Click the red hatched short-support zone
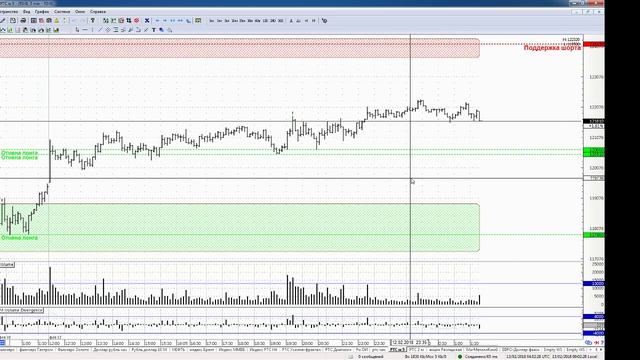 pyautogui.click(x=240, y=48)
